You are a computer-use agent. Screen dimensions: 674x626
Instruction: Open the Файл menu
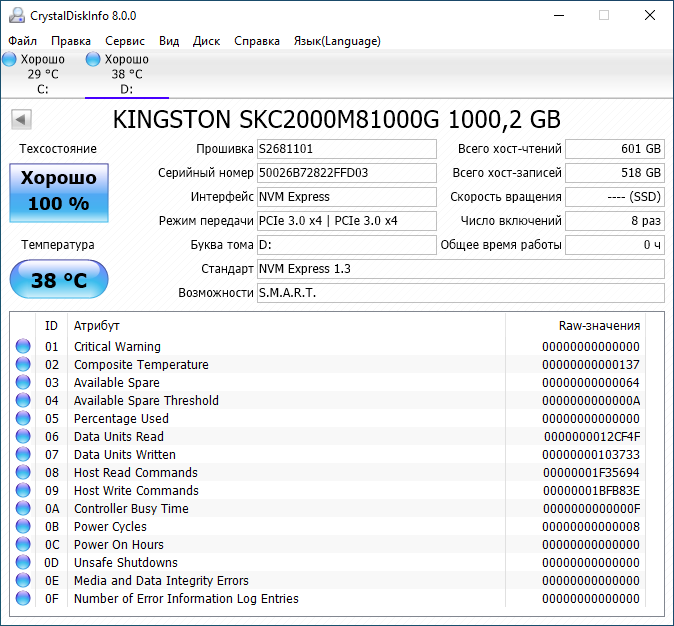(22, 41)
